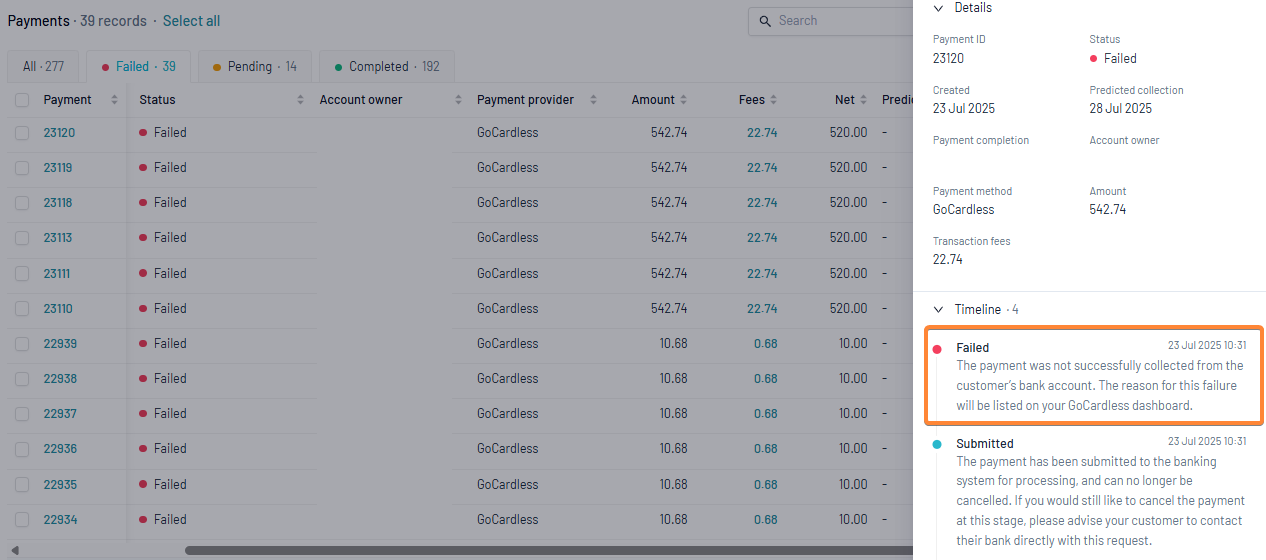Click the search magnifier icon
Screen dimensions: 1266x560
(766, 21)
